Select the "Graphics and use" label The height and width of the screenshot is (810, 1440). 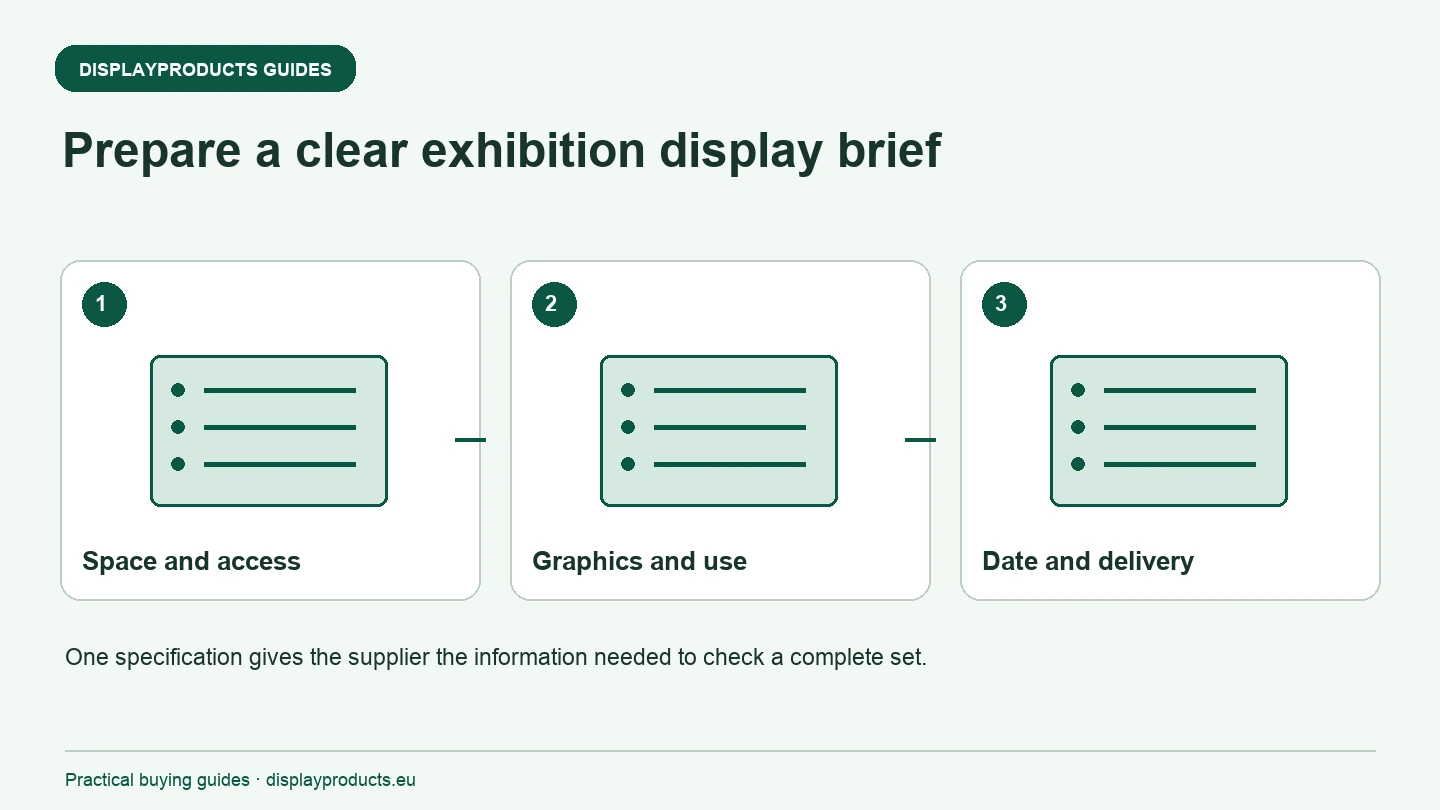[x=639, y=561]
